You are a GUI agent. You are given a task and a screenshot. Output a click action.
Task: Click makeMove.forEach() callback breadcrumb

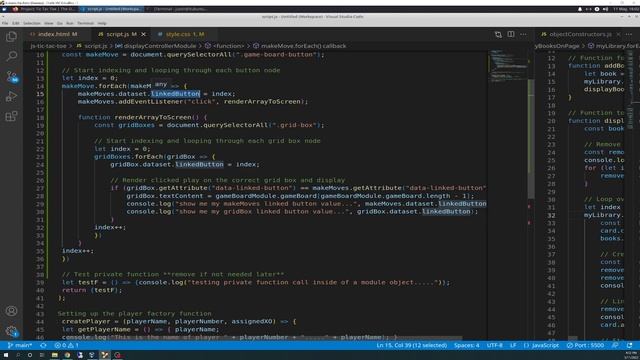300,46
